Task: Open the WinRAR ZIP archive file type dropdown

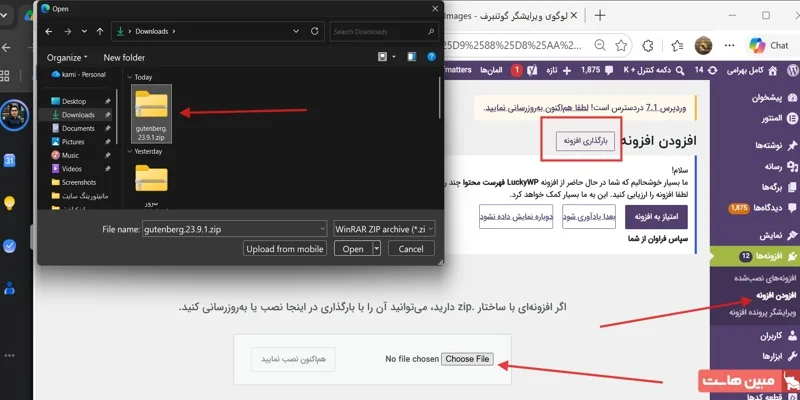Action: [x=384, y=229]
